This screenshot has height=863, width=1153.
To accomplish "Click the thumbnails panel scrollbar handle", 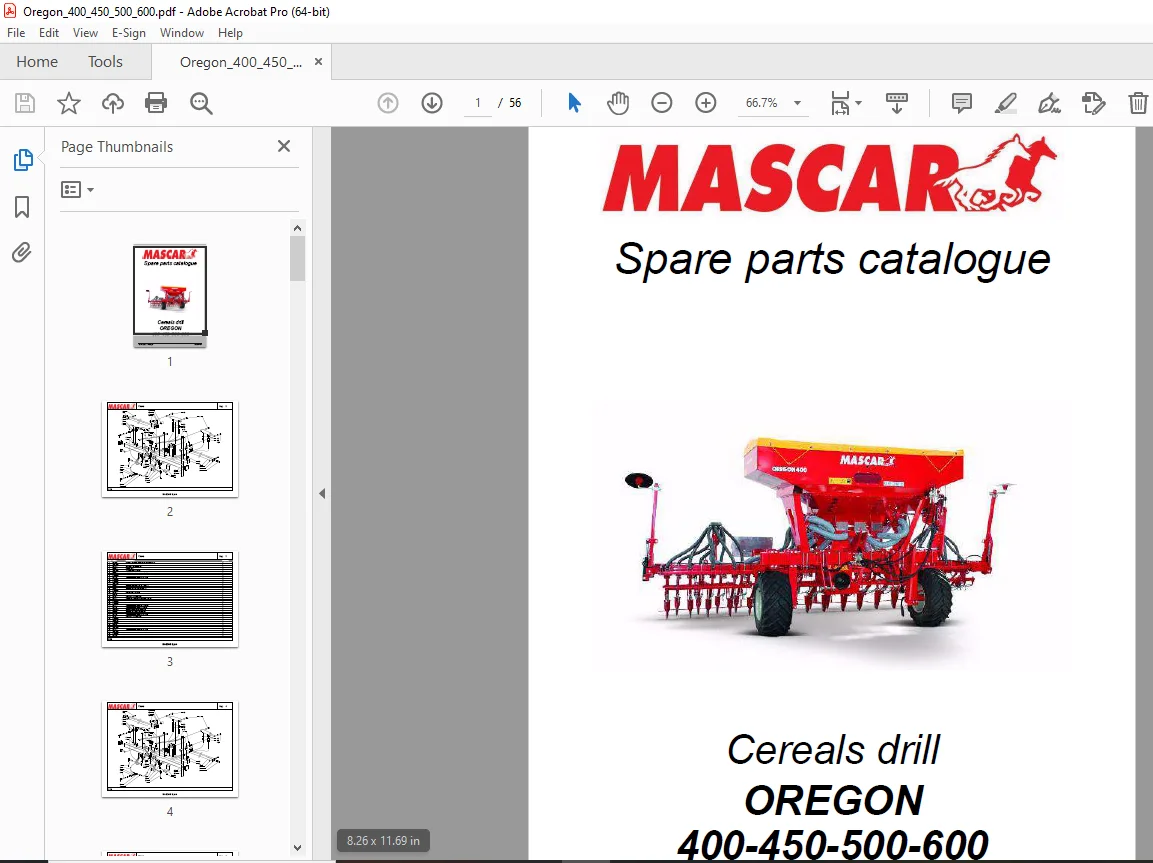I will point(298,259).
